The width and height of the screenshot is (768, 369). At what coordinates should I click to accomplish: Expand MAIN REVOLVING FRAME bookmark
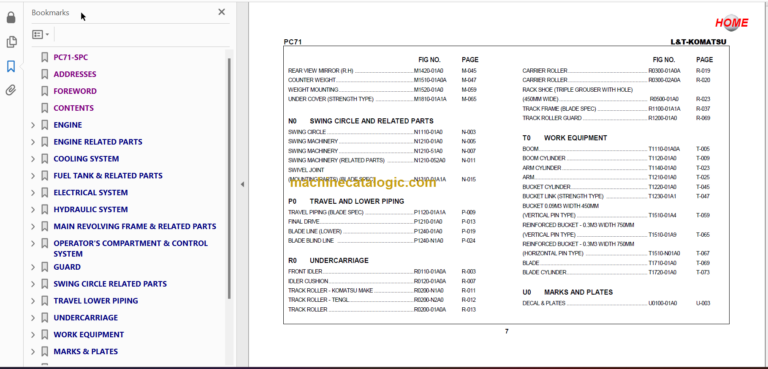(33, 226)
